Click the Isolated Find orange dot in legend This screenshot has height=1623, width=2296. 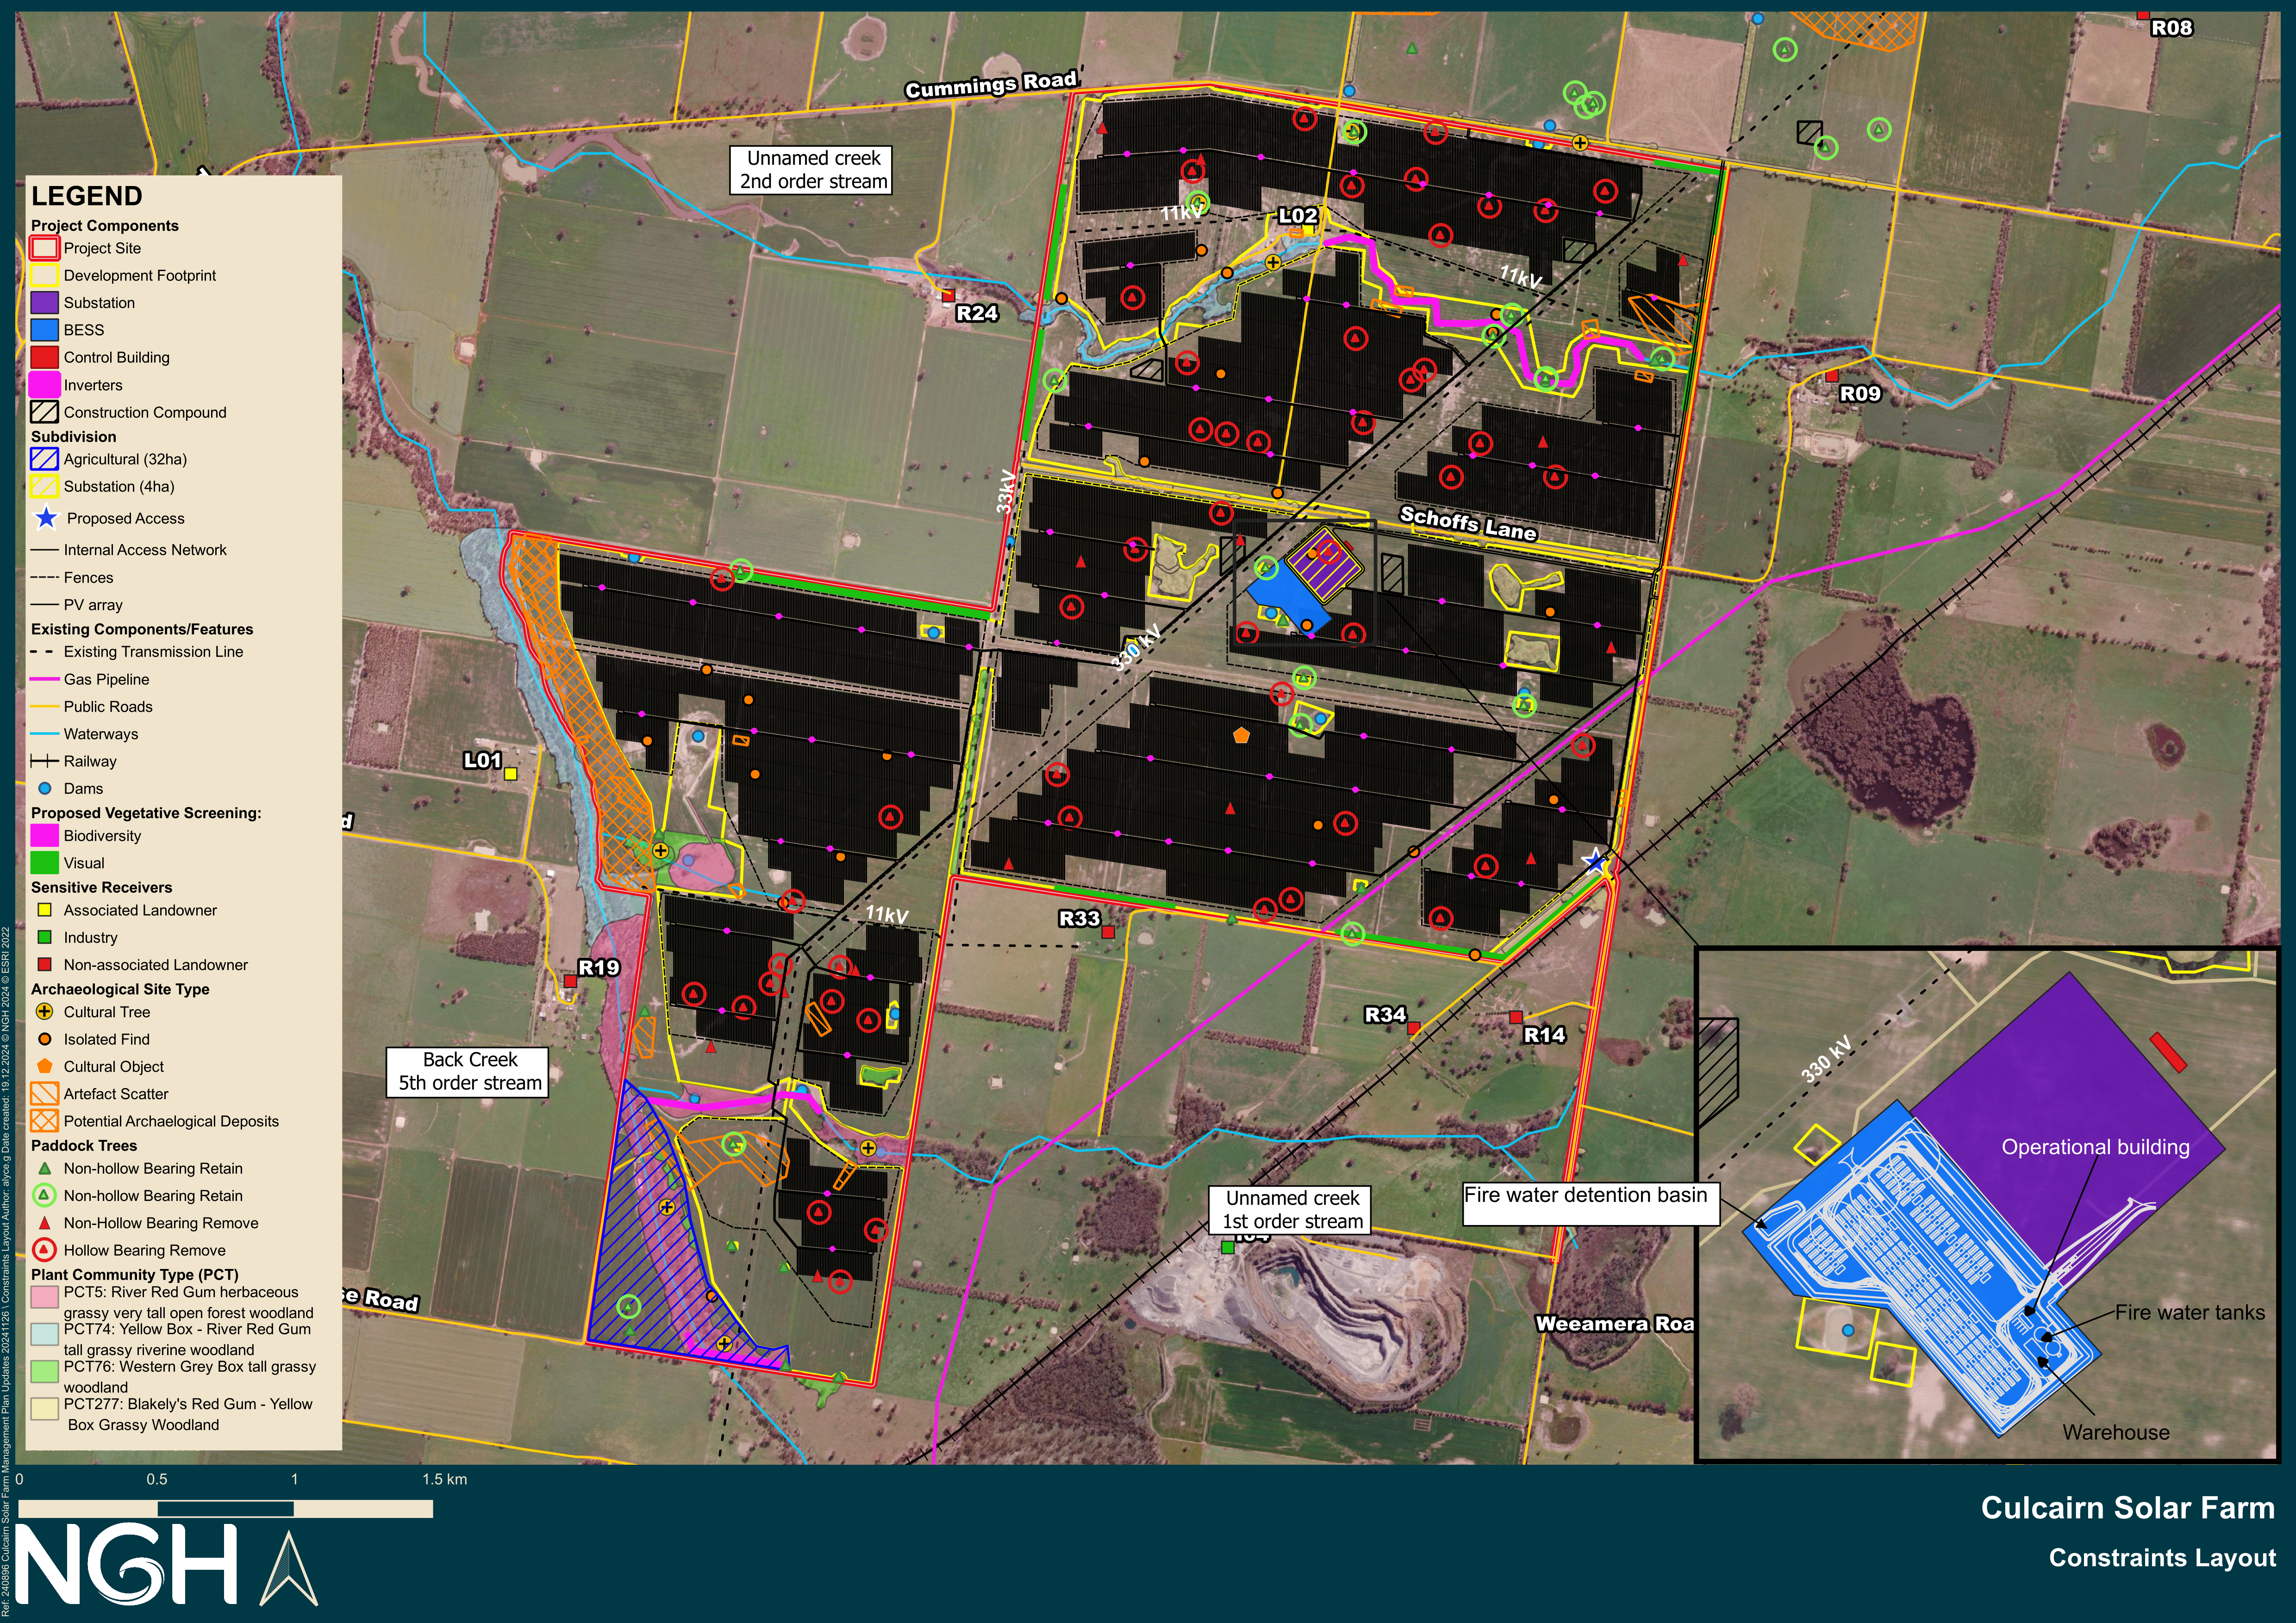[44, 1039]
